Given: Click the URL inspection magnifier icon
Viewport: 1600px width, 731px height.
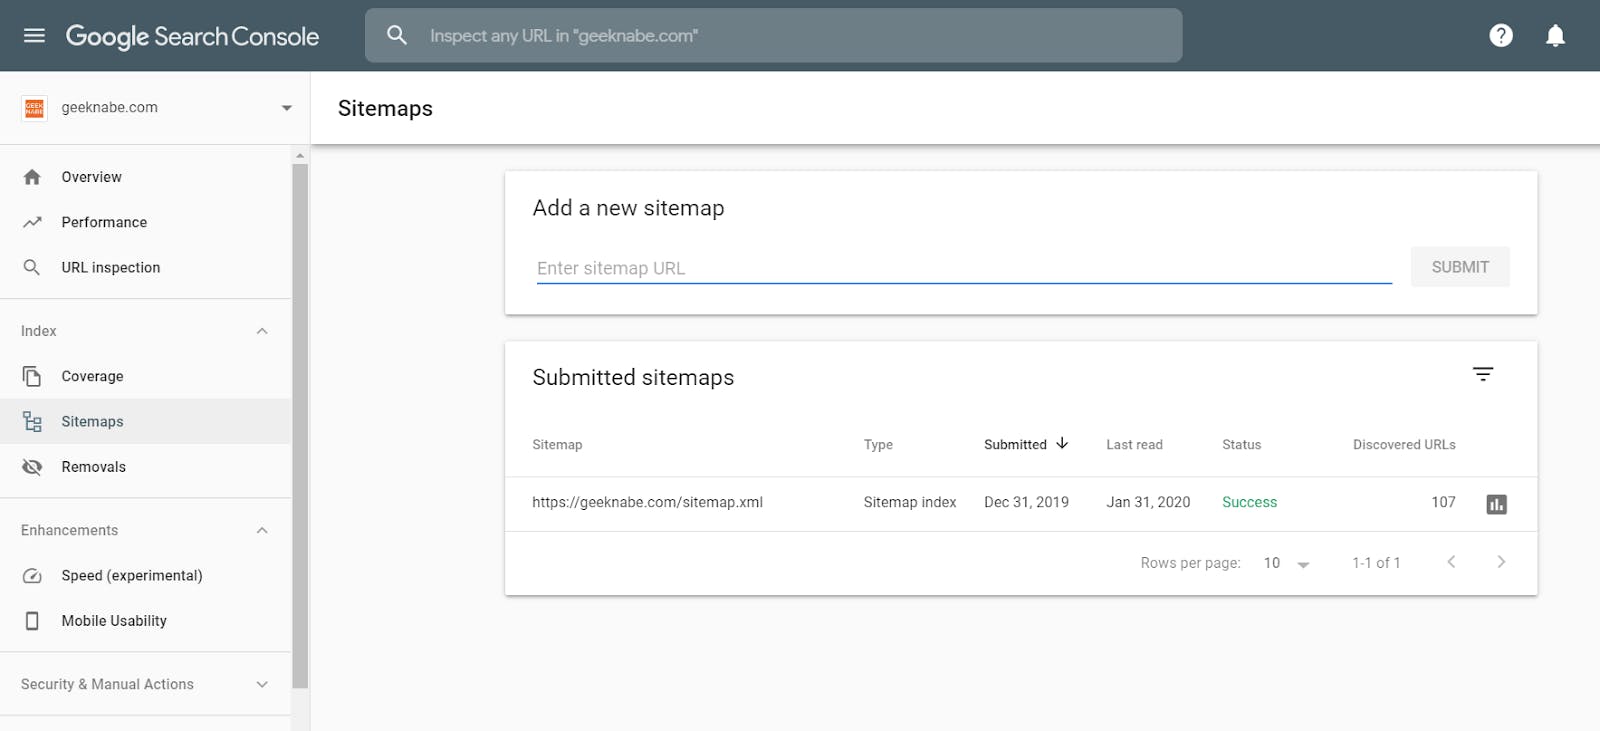Looking at the screenshot, I should [x=32, y=267].
